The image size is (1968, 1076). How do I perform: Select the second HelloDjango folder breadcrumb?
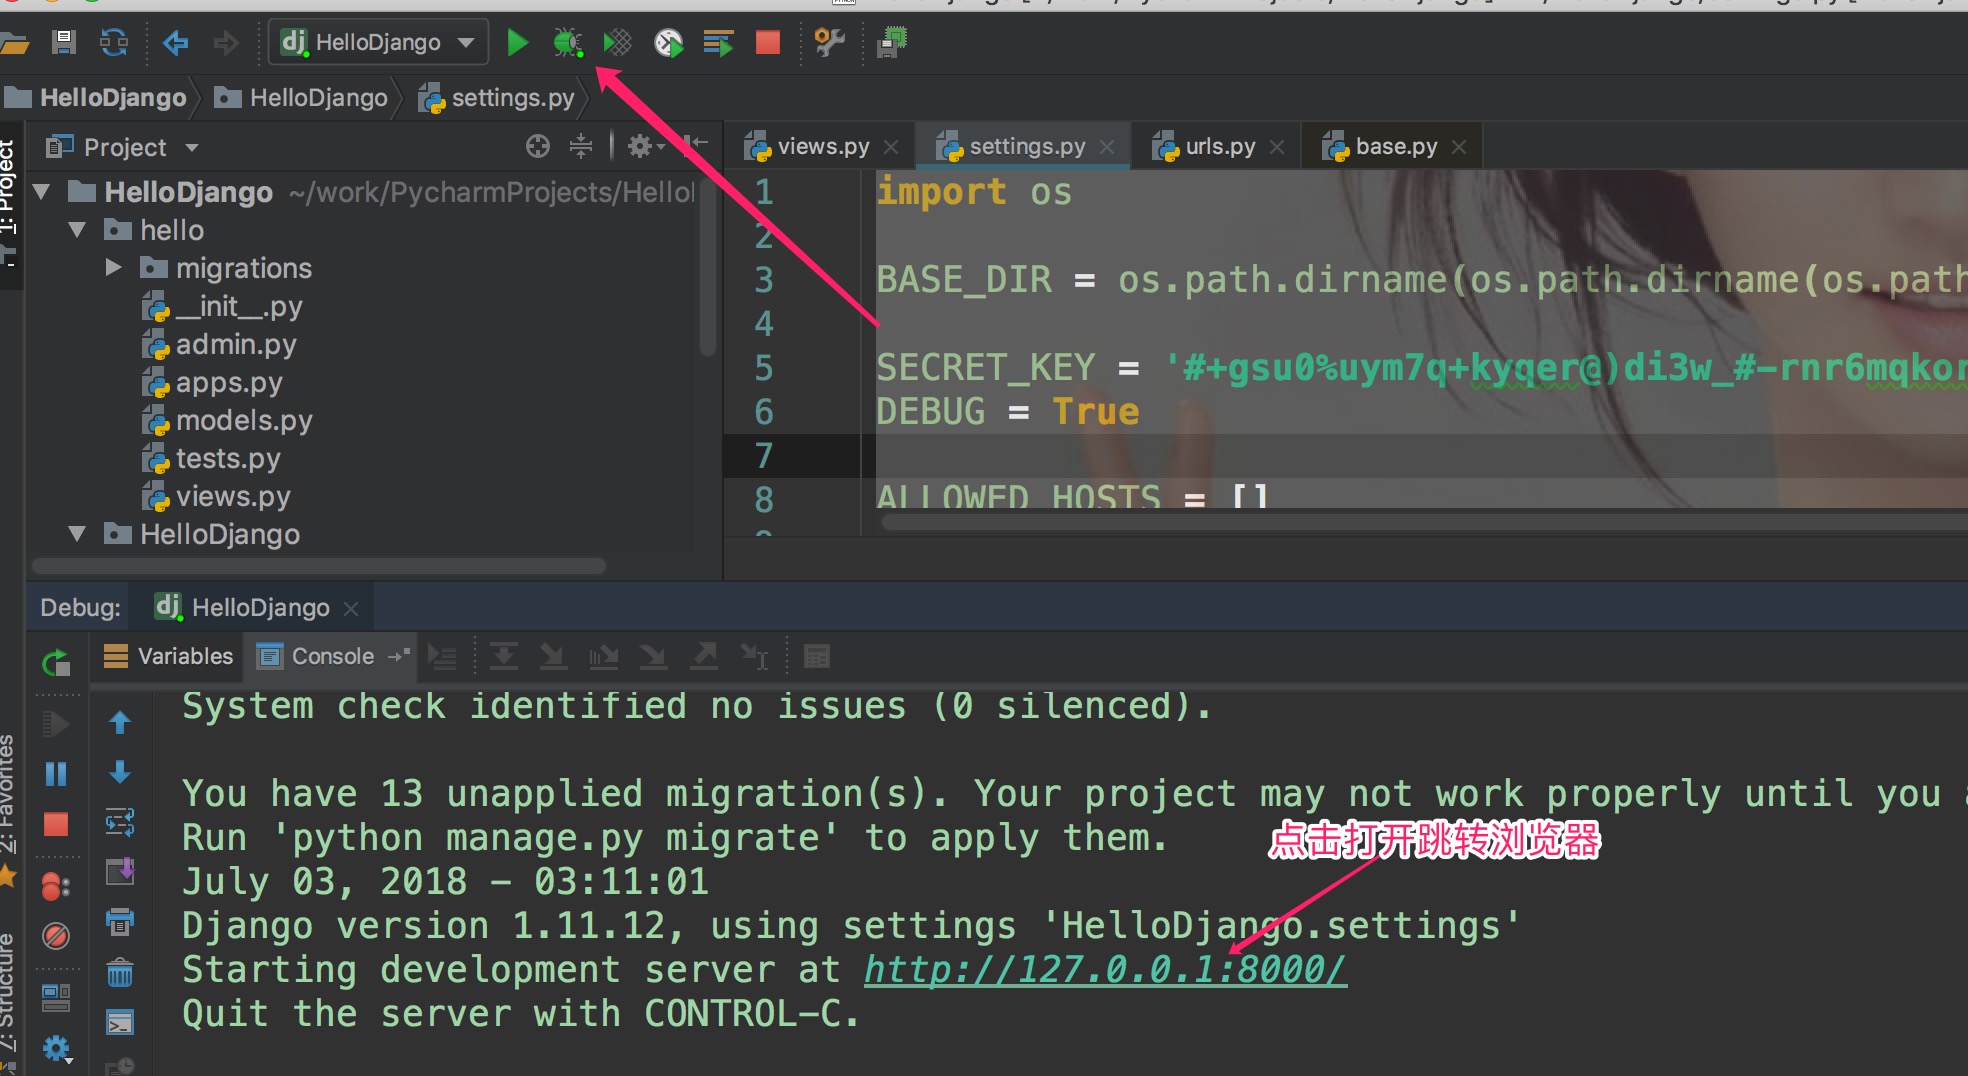[x=302, y=98]
